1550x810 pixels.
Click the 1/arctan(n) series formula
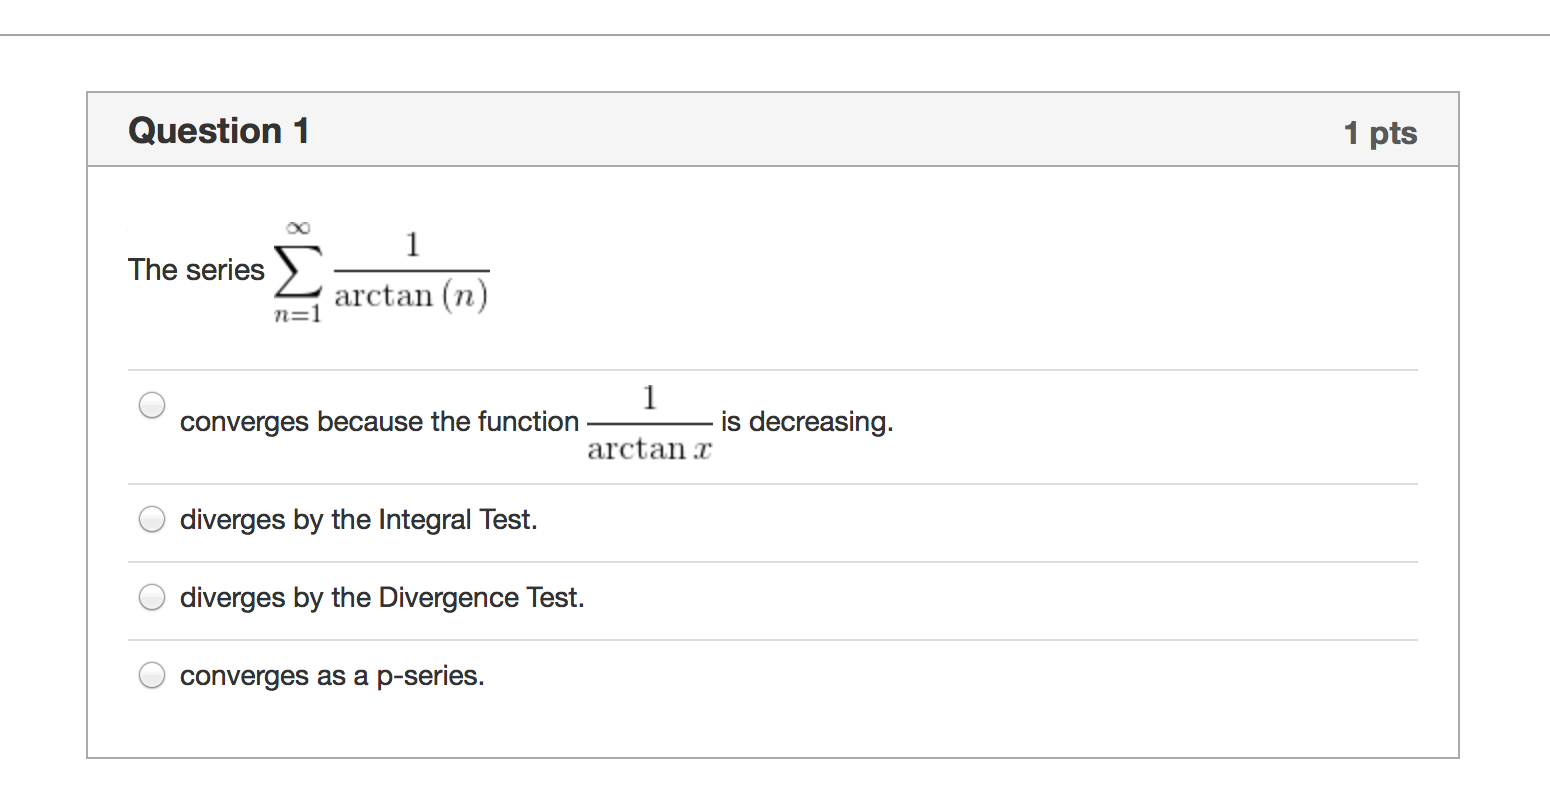pyautogui.click(x=381, y=272)
